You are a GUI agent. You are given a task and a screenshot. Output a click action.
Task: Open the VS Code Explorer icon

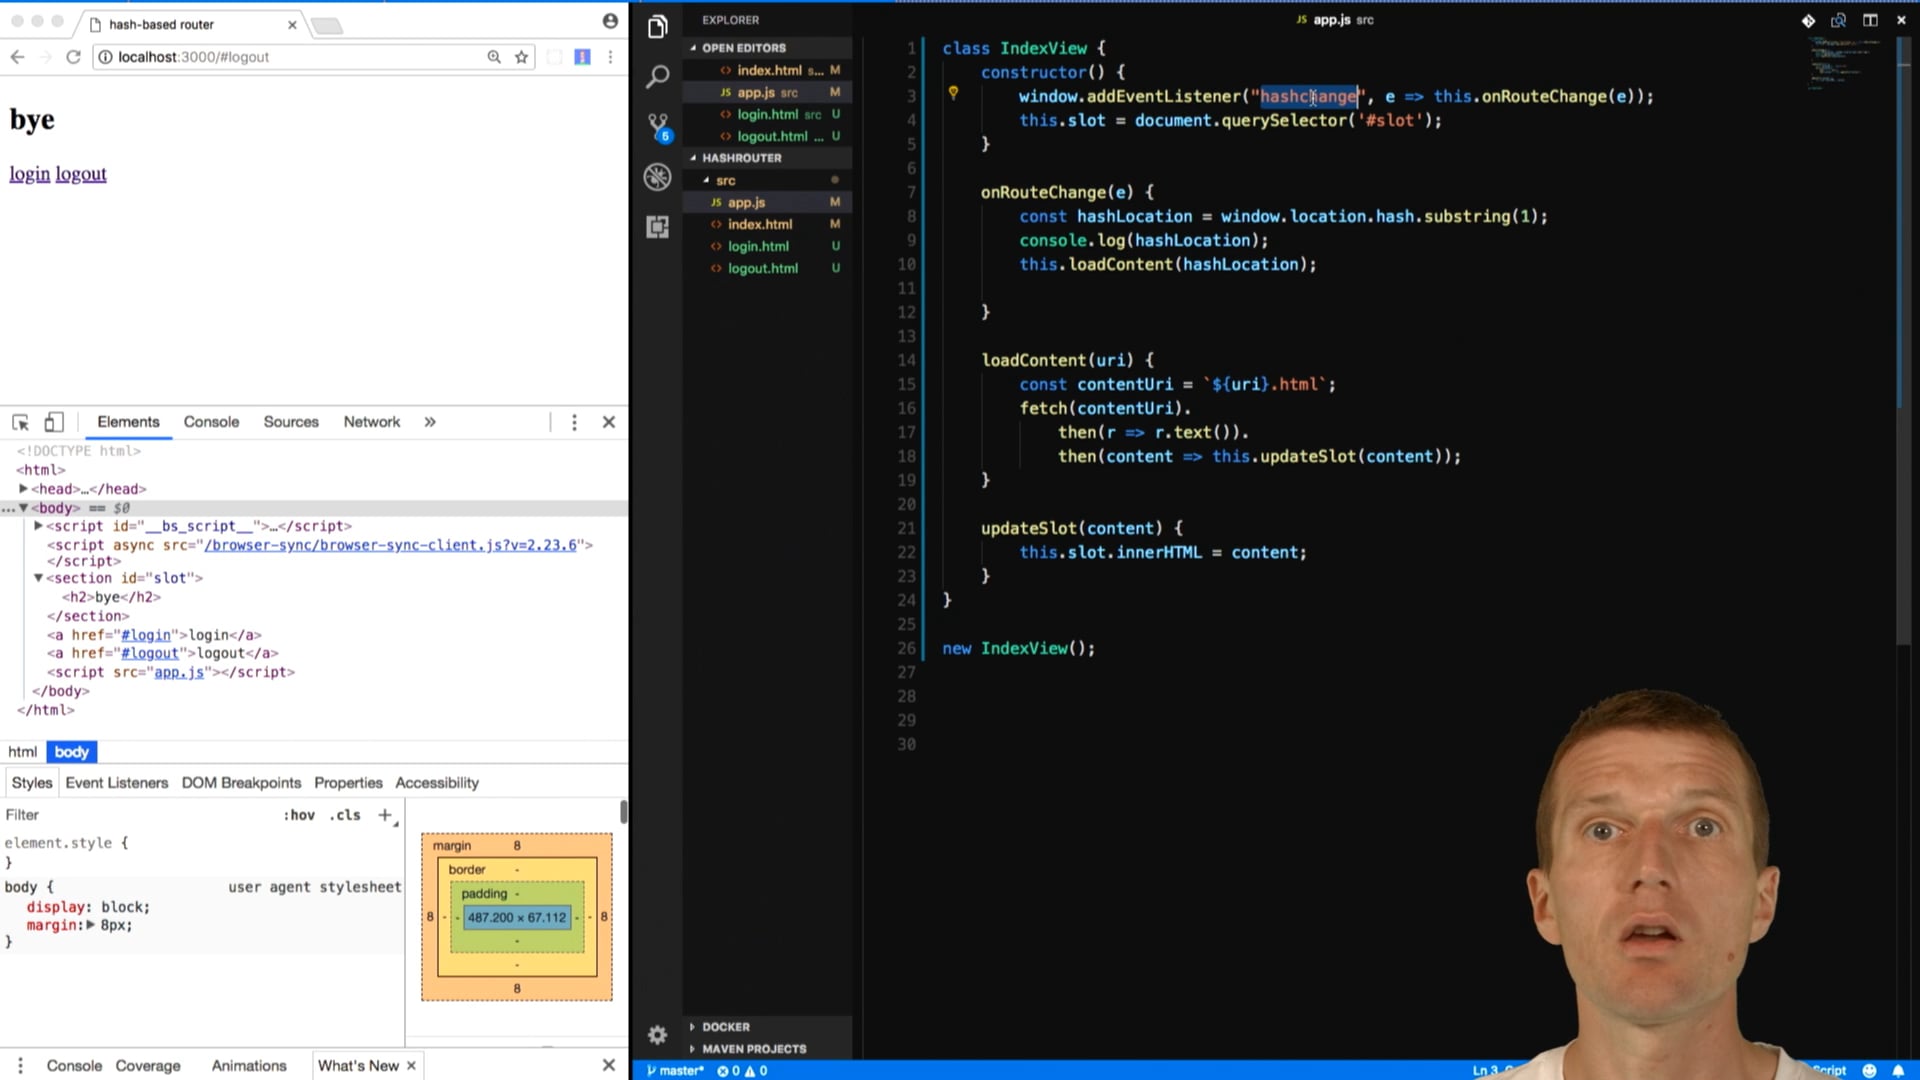click(x=657, y=27)
